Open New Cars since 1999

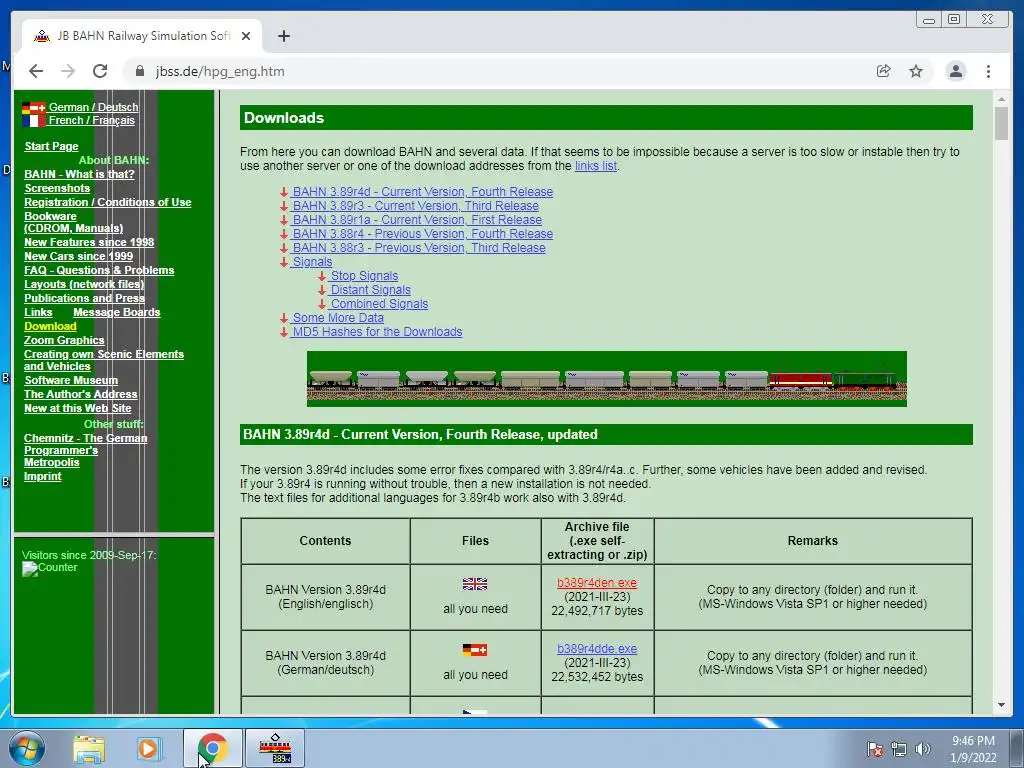click(x=78, y=257)
